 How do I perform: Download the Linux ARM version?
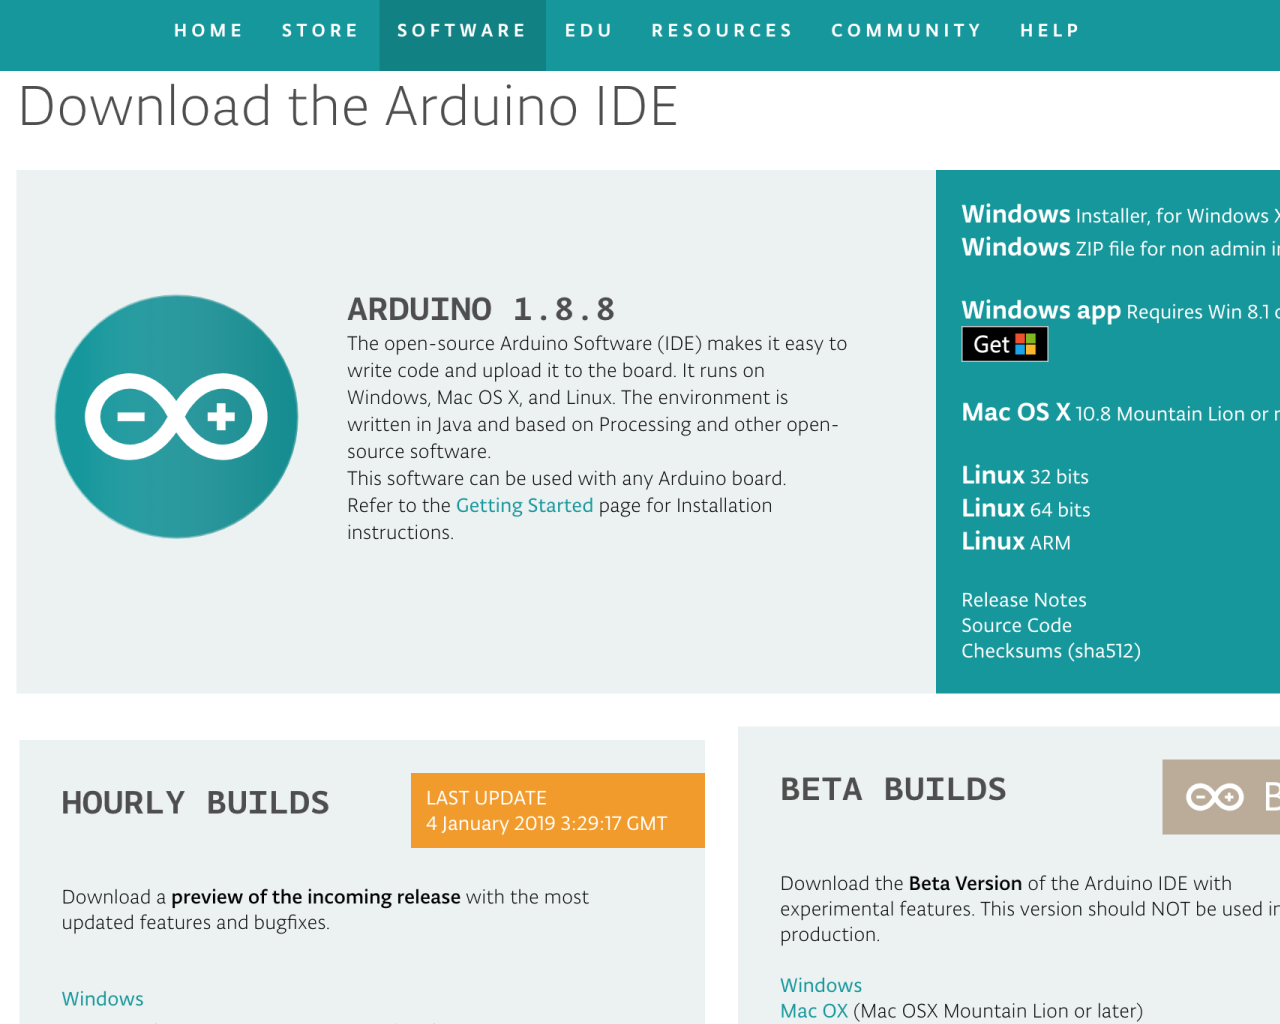coord(1016,542)
